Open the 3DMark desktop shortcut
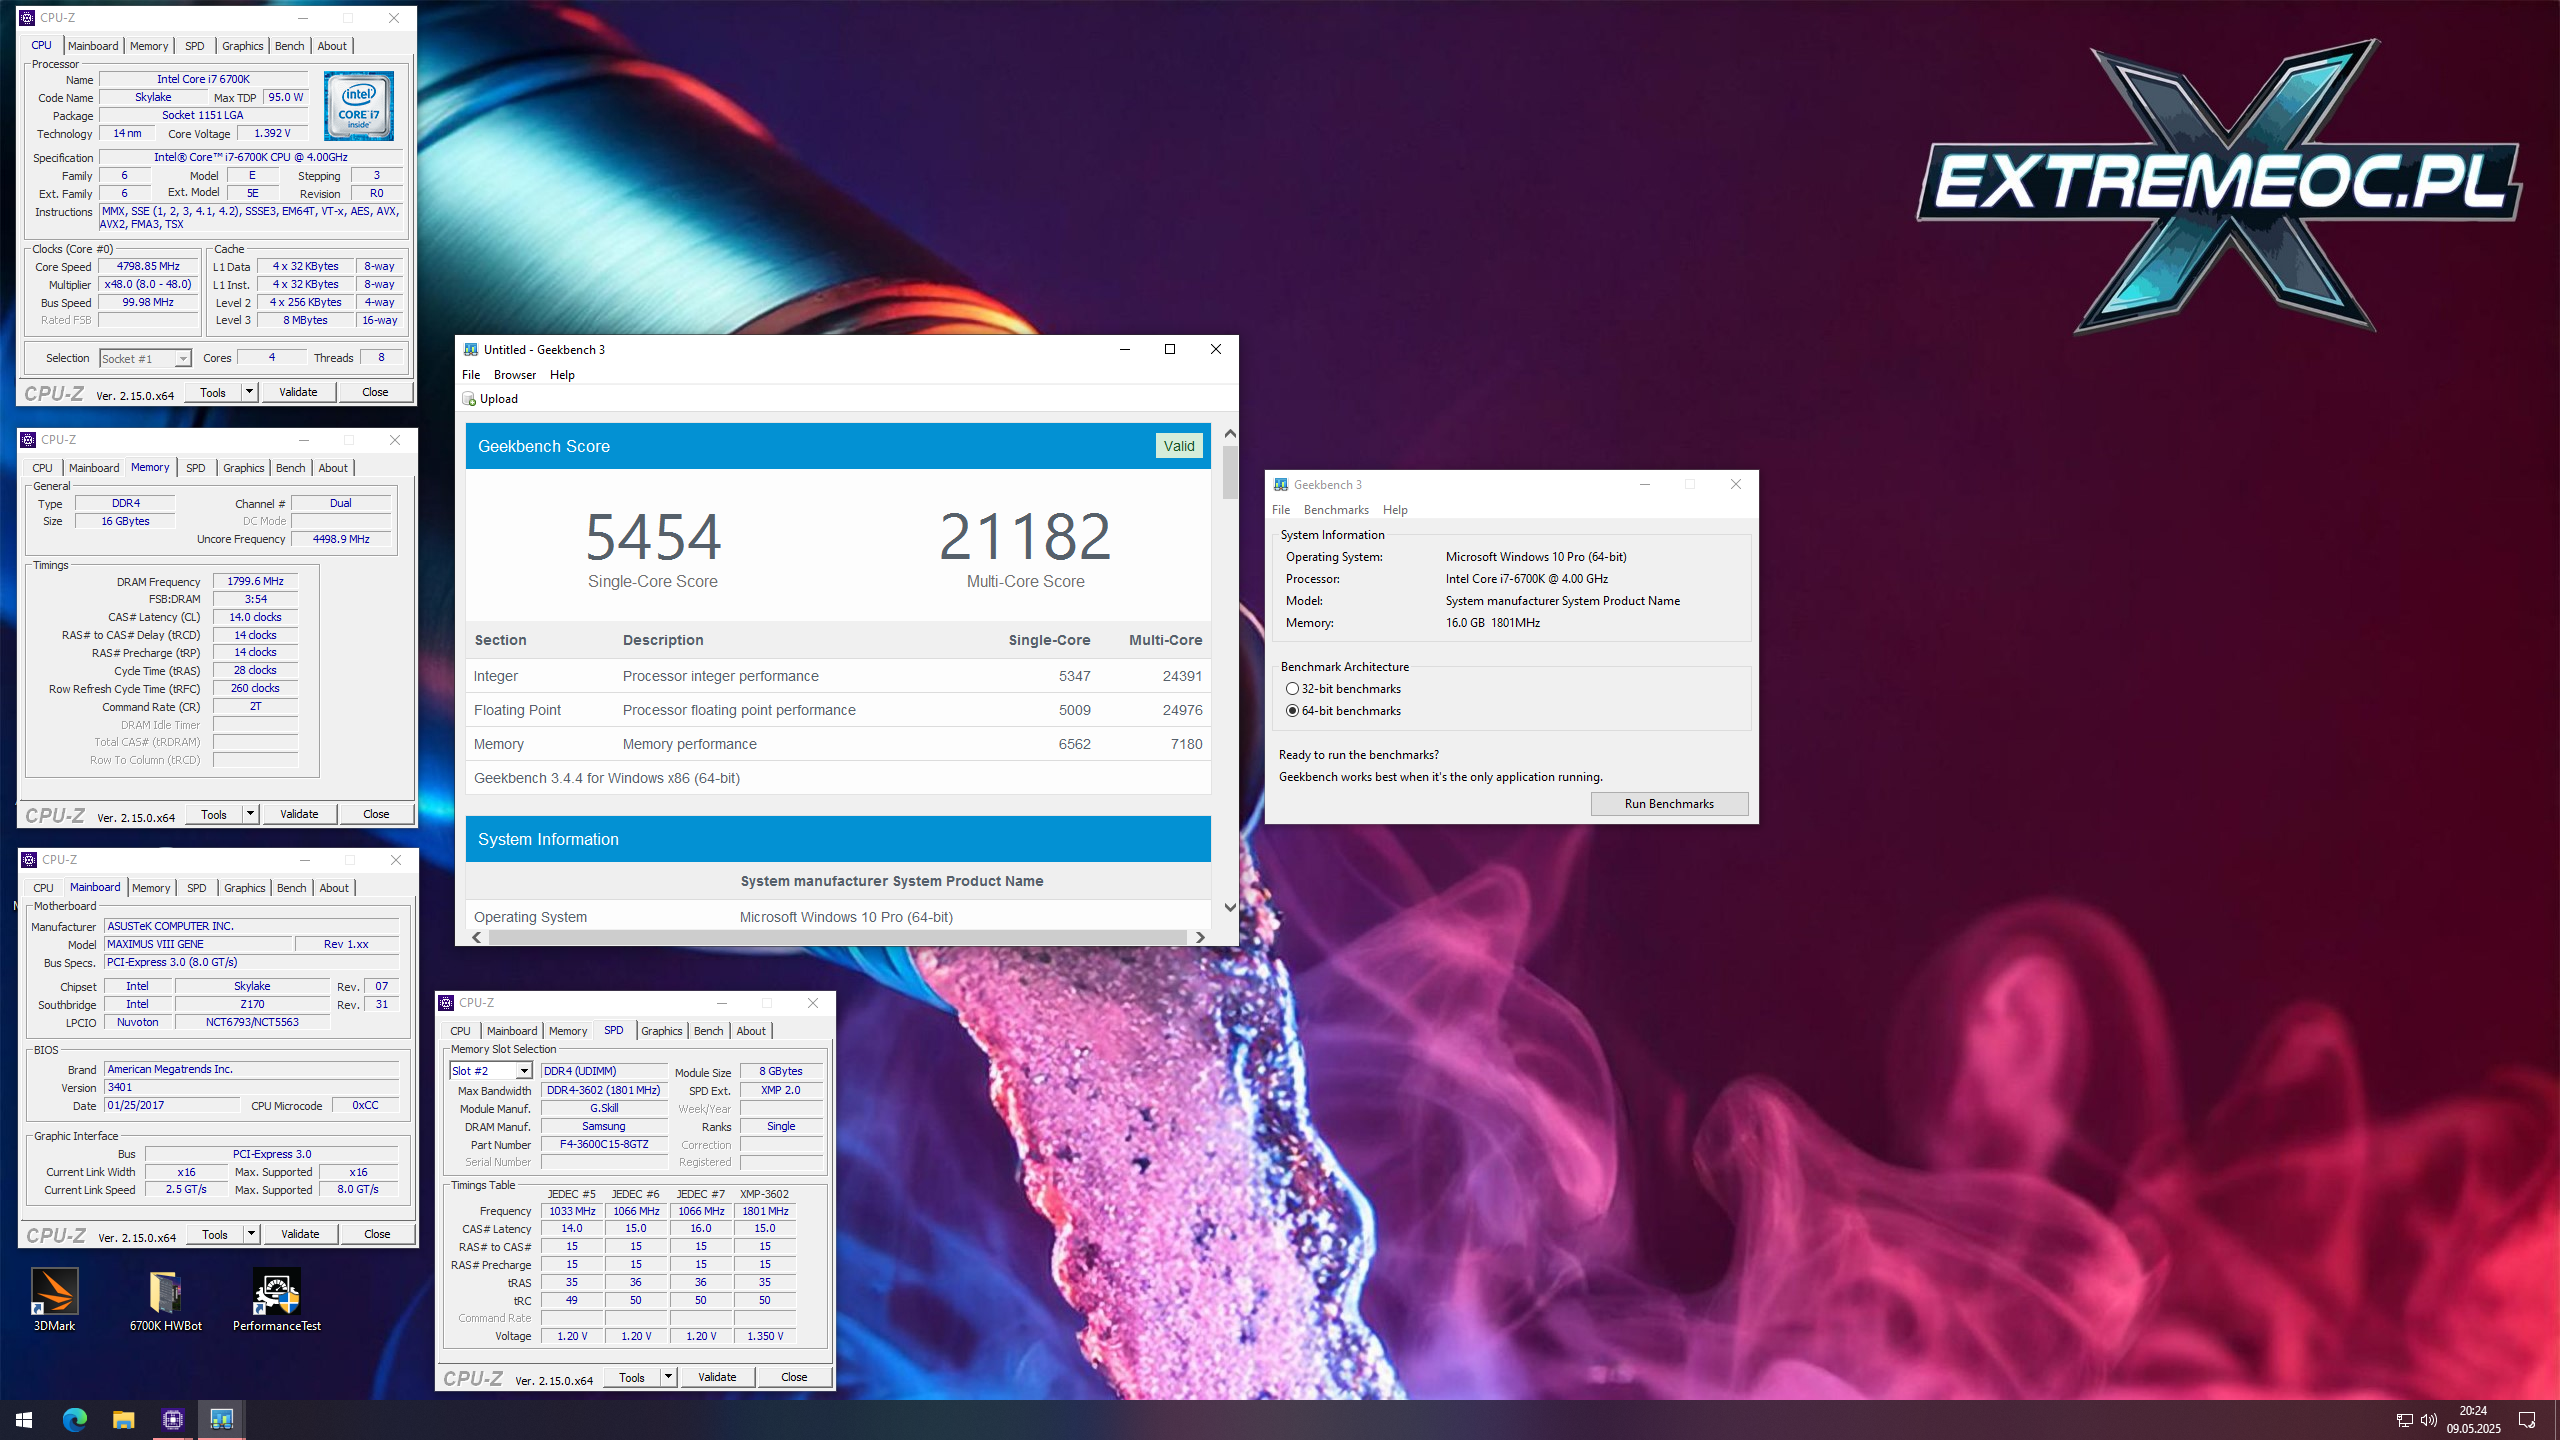 click(x=54, y=1293)
